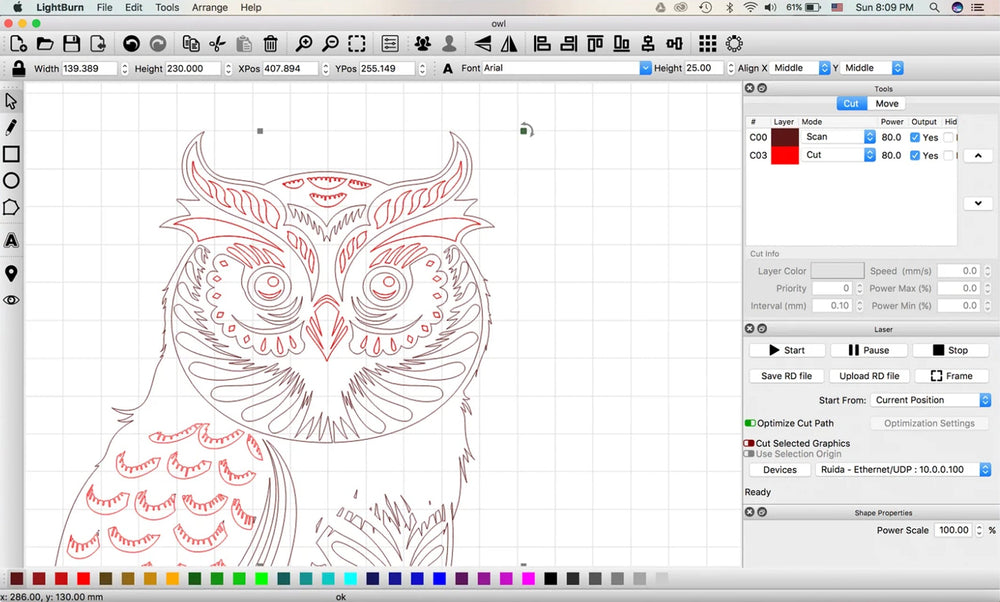Image resolution: width=1000 pixels, height=602 pixels.
Task: Open the Arrange menu
Action: point(209,7)
